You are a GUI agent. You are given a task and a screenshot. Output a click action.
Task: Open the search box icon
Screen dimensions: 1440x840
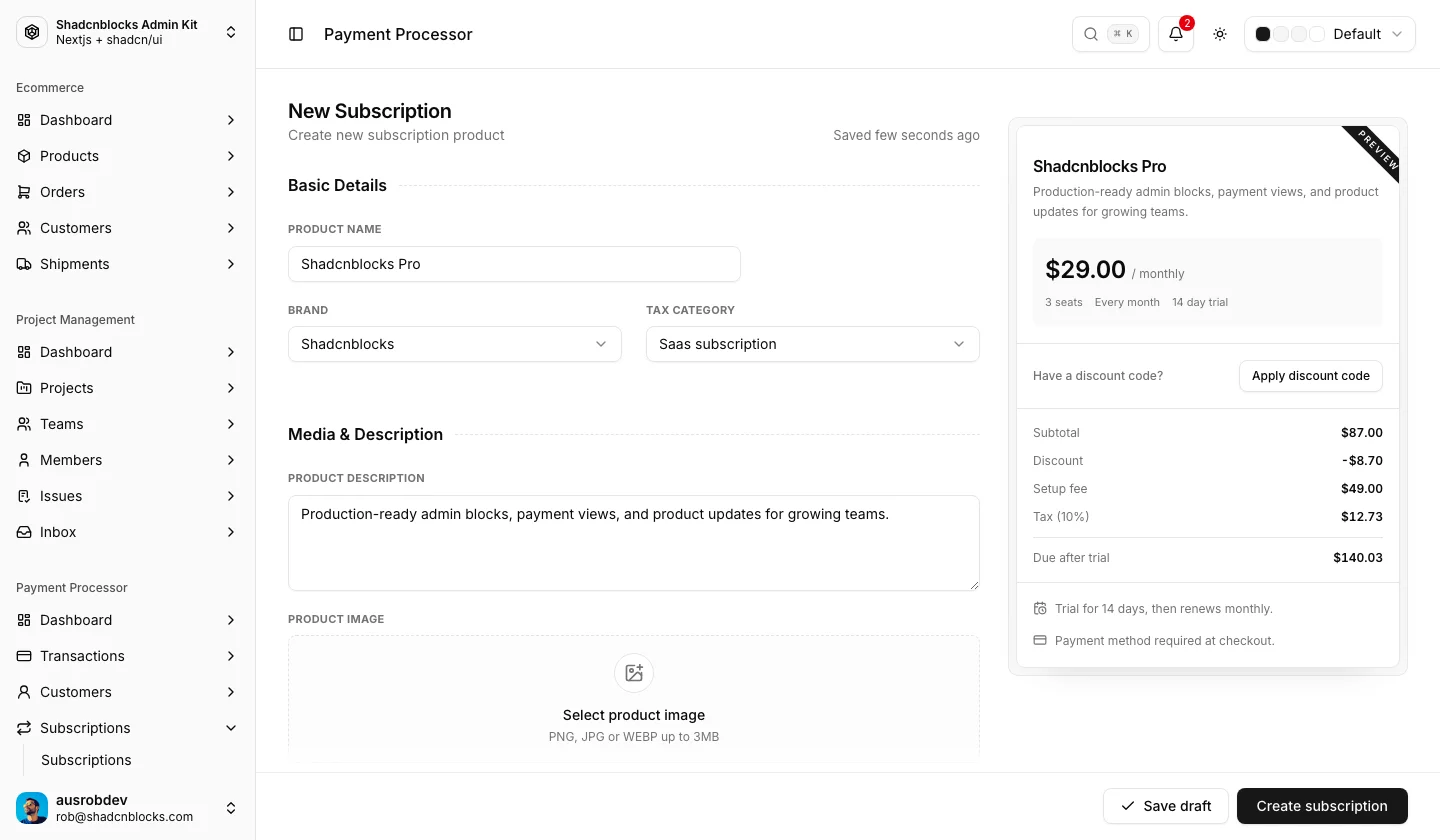tap(1091, 34)
